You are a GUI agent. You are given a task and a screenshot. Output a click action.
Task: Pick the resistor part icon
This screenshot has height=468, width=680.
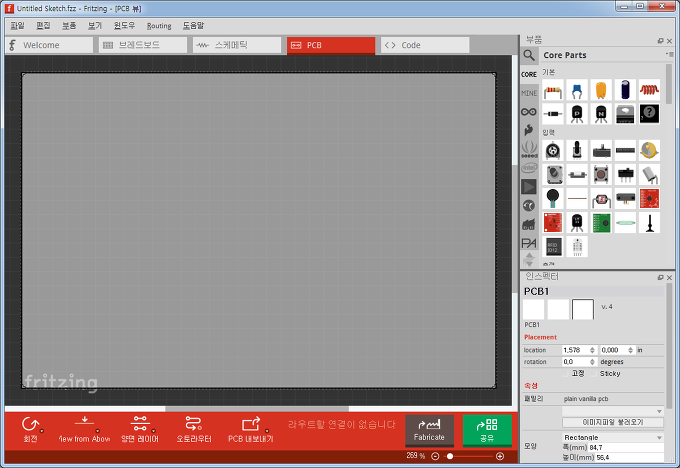click(x=553, y=90)
